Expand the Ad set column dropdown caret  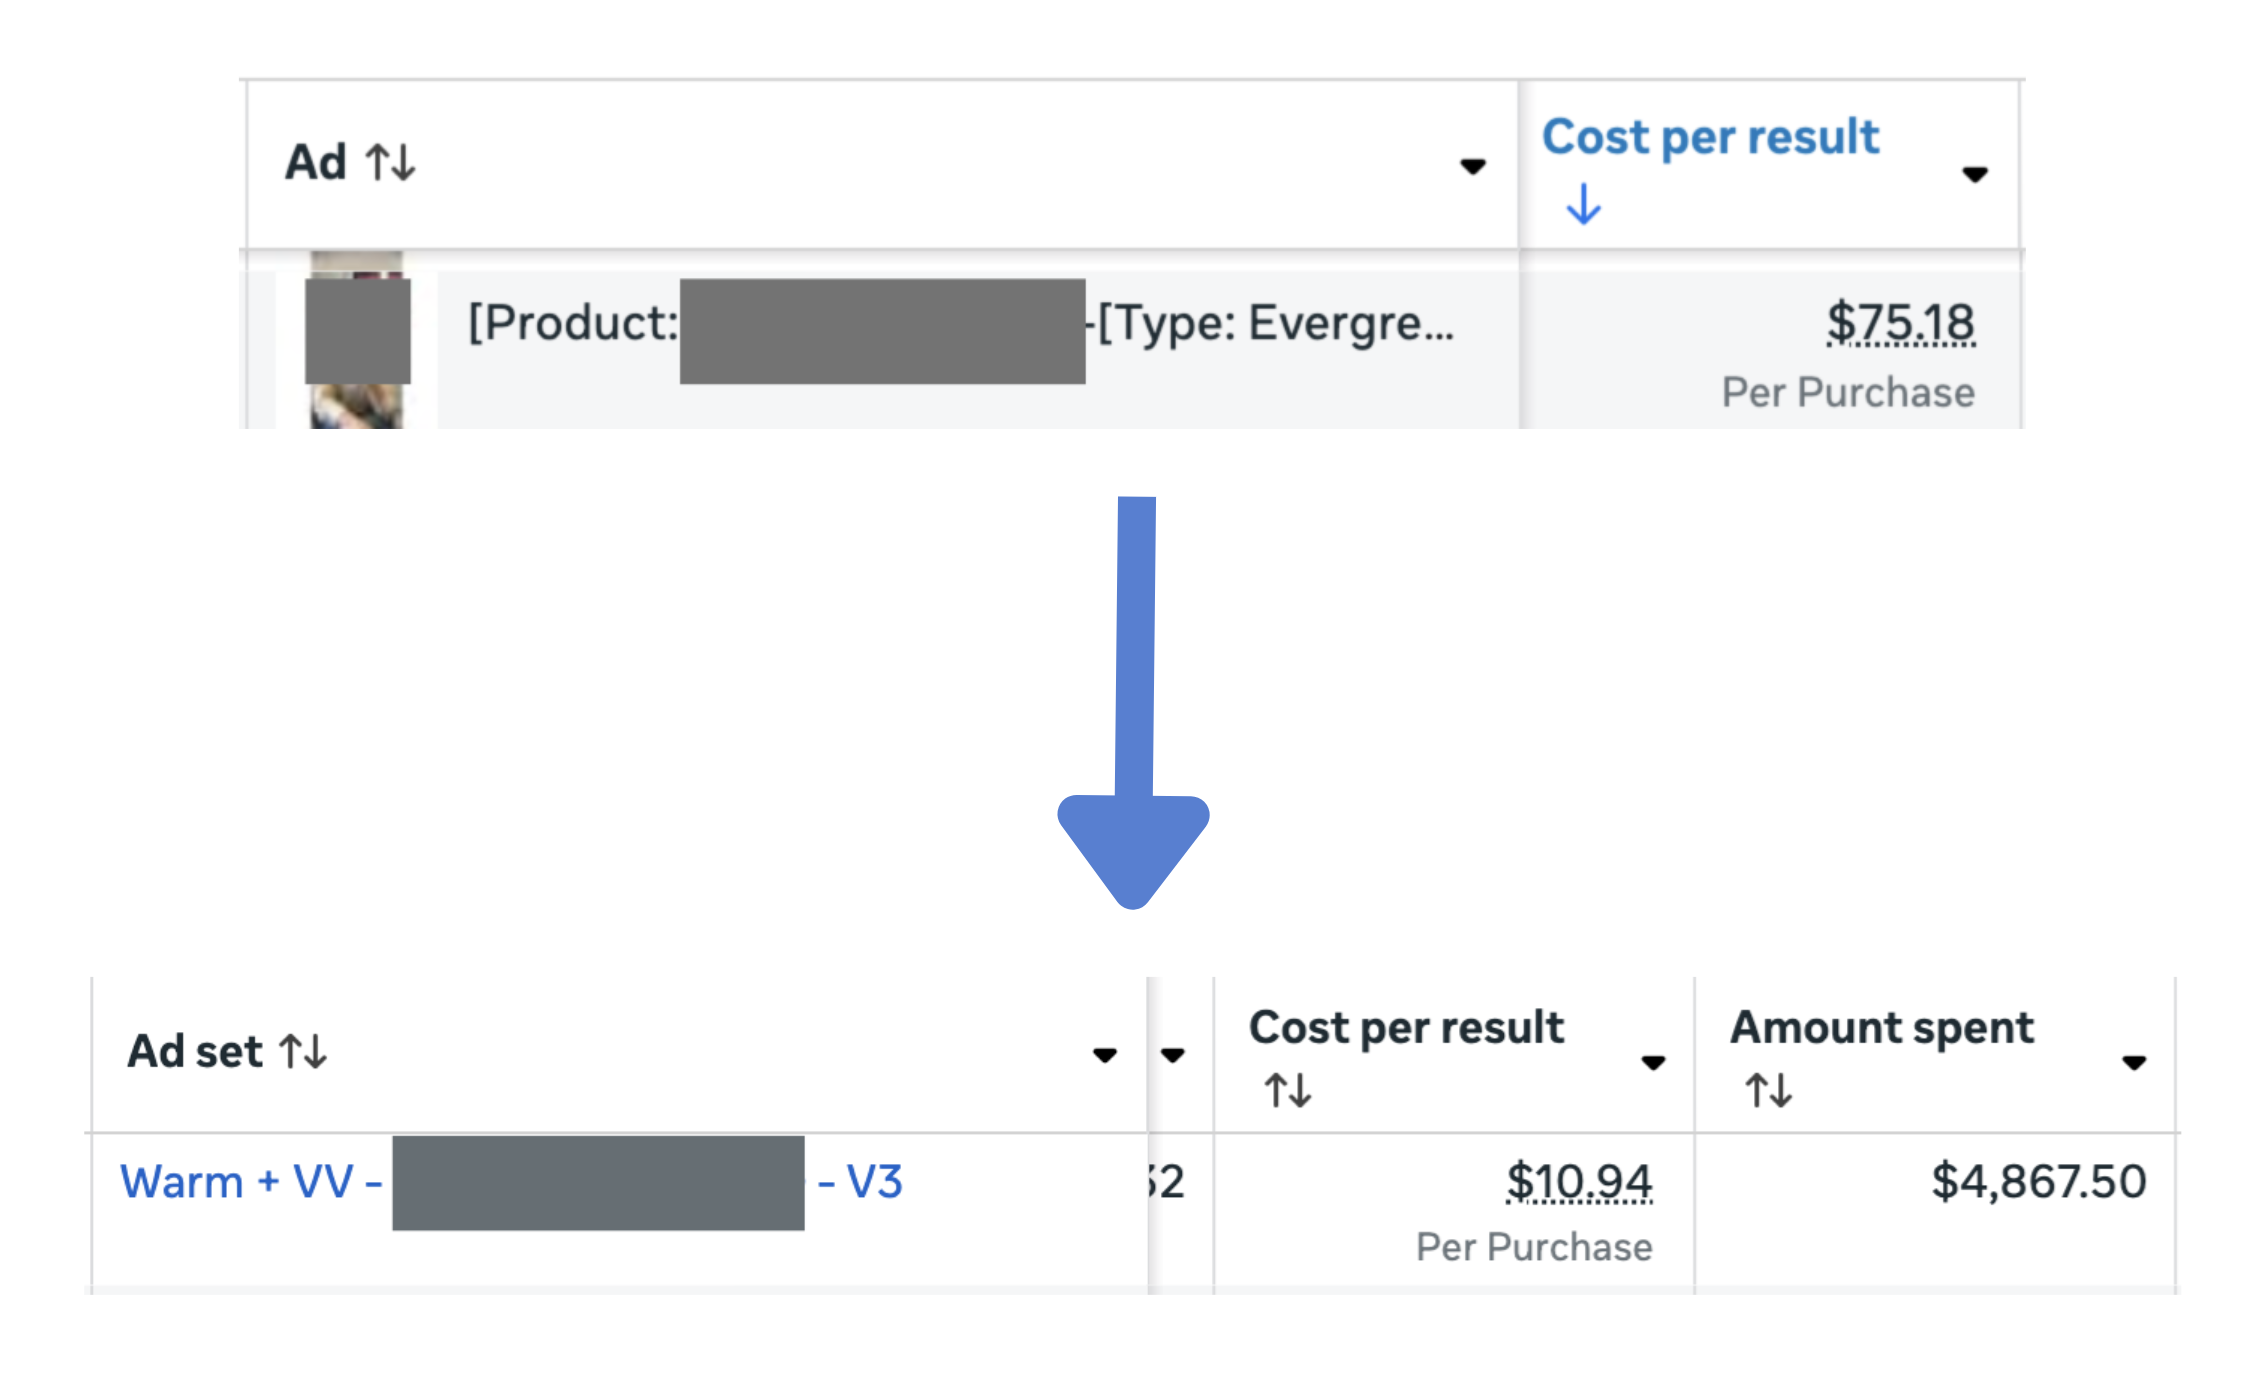pyautogui.click(x=1104, y=1055)
